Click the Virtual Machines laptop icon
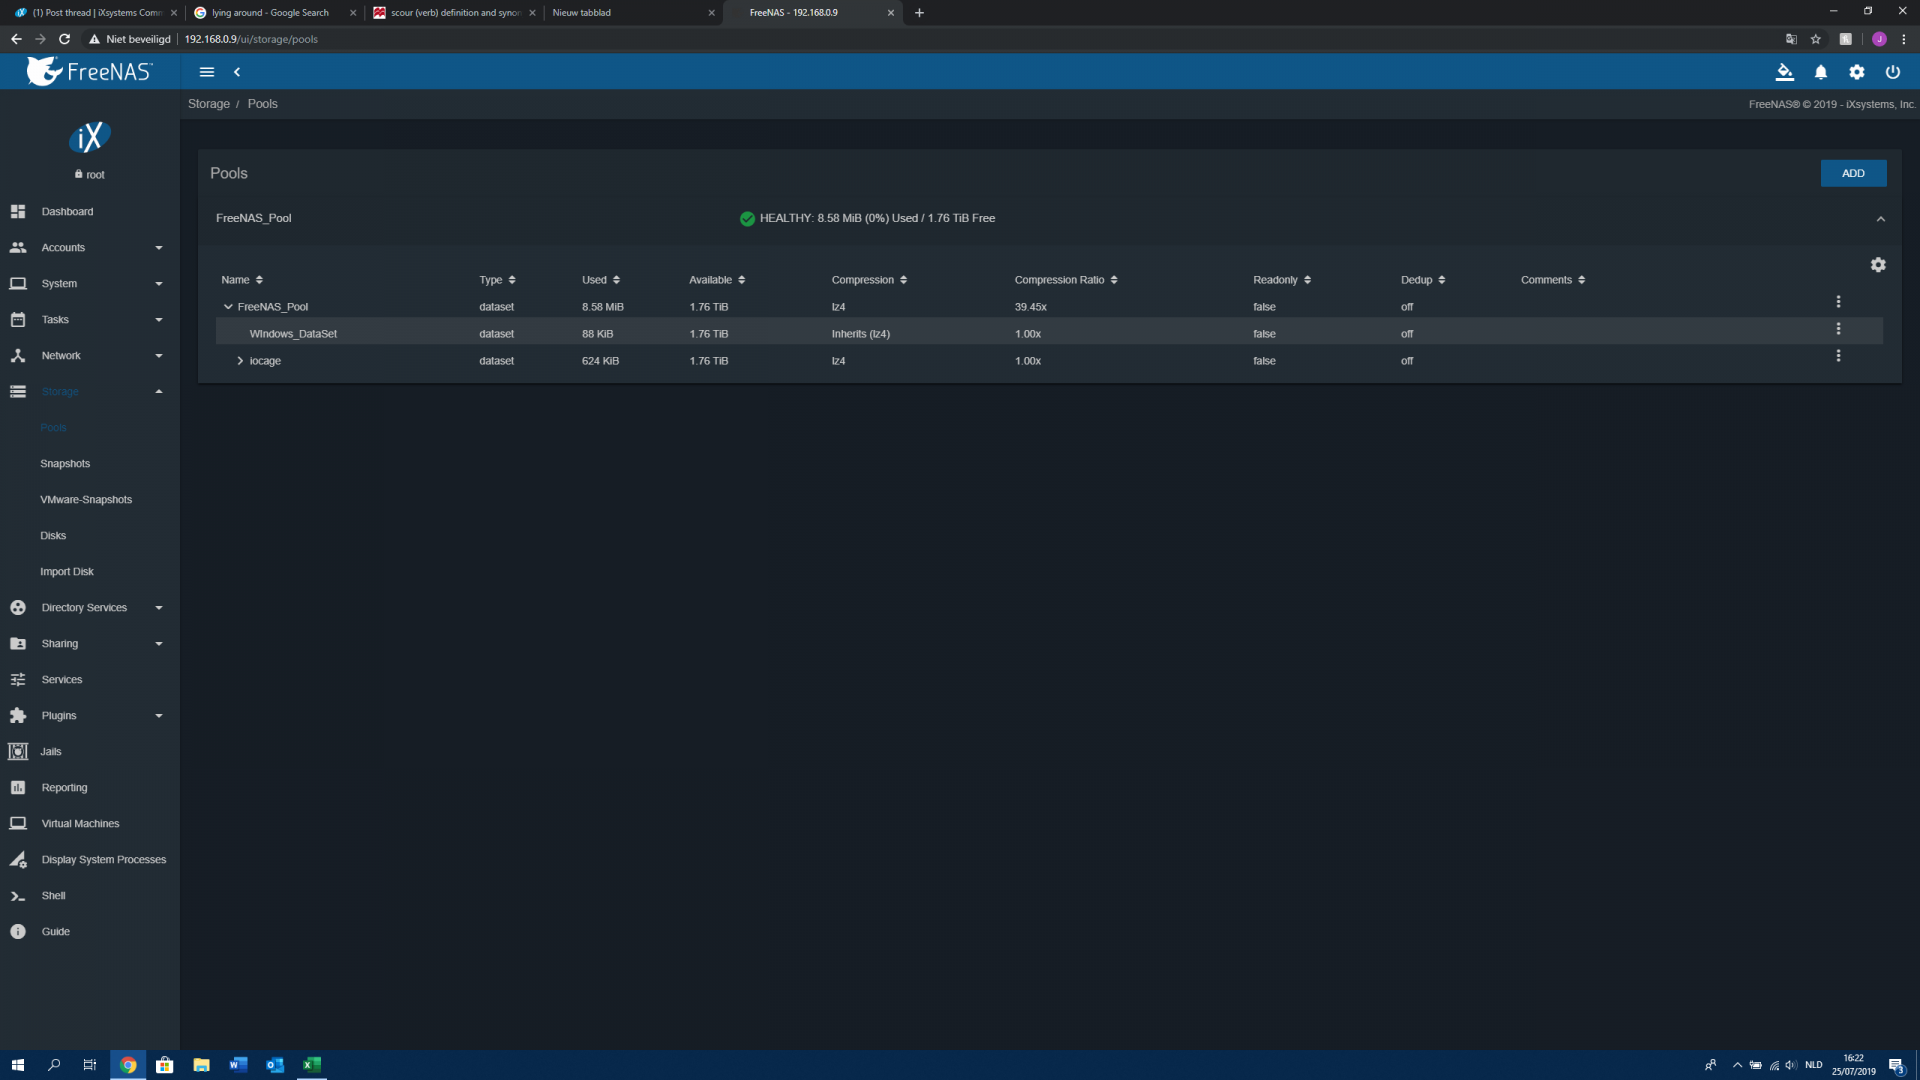This screenshot has width=1920, height=1080. 18,824
